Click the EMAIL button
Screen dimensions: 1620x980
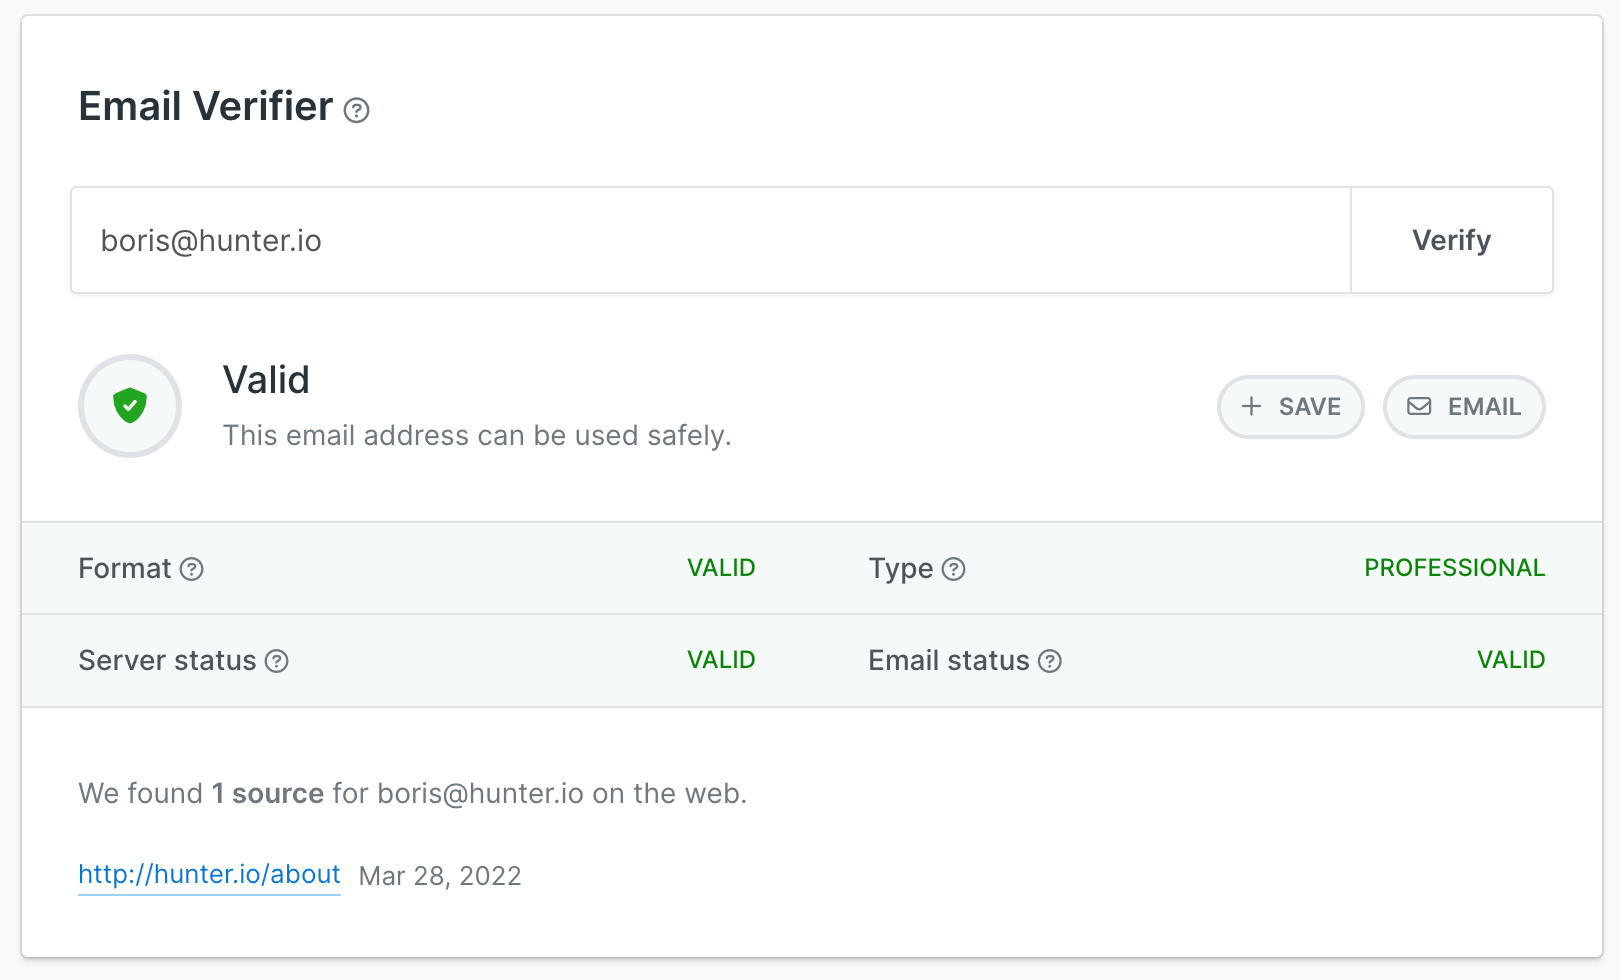tap(1464, 407)
